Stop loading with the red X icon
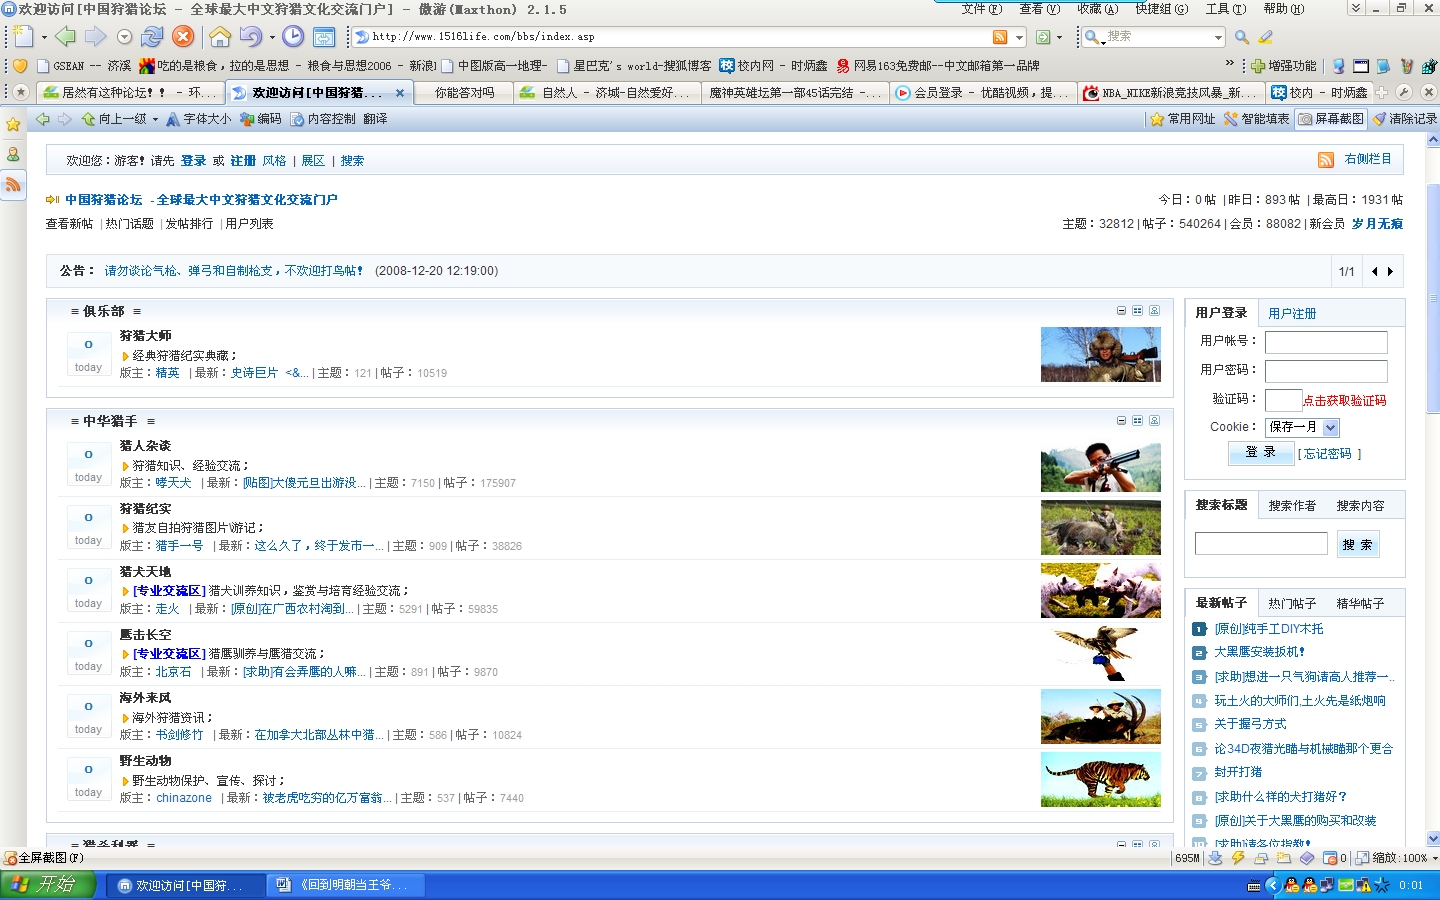Screen dimensions: 1440x900 [x=183, y=37]
